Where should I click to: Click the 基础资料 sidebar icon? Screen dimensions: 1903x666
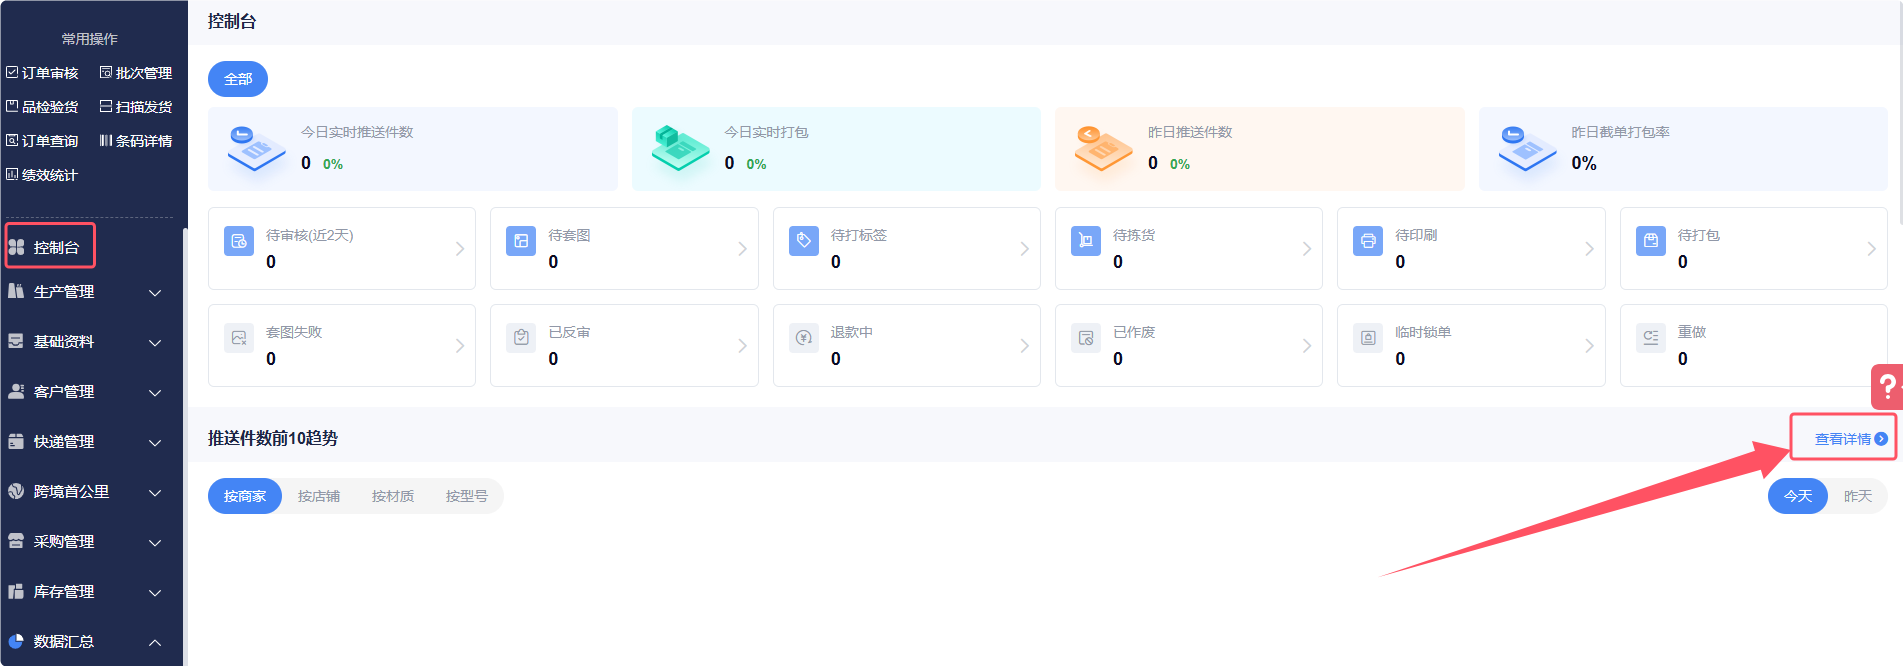pyautogui.click(x=16, y=341)
